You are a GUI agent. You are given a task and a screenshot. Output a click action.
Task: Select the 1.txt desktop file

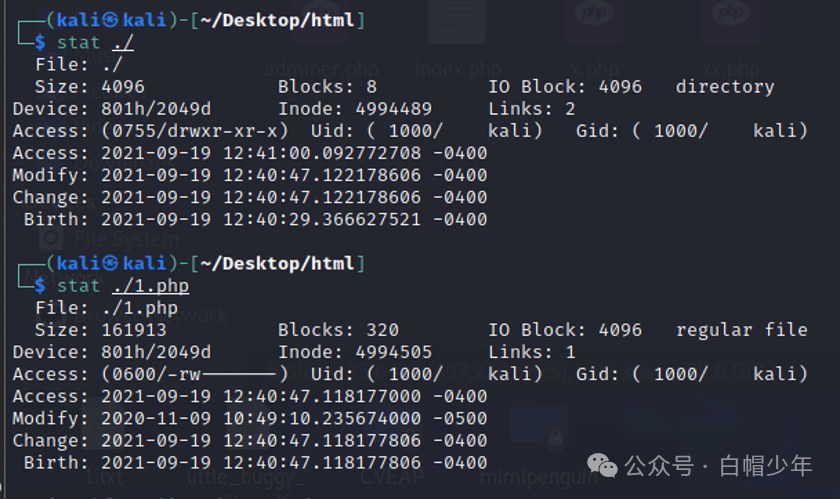point(104,476)
